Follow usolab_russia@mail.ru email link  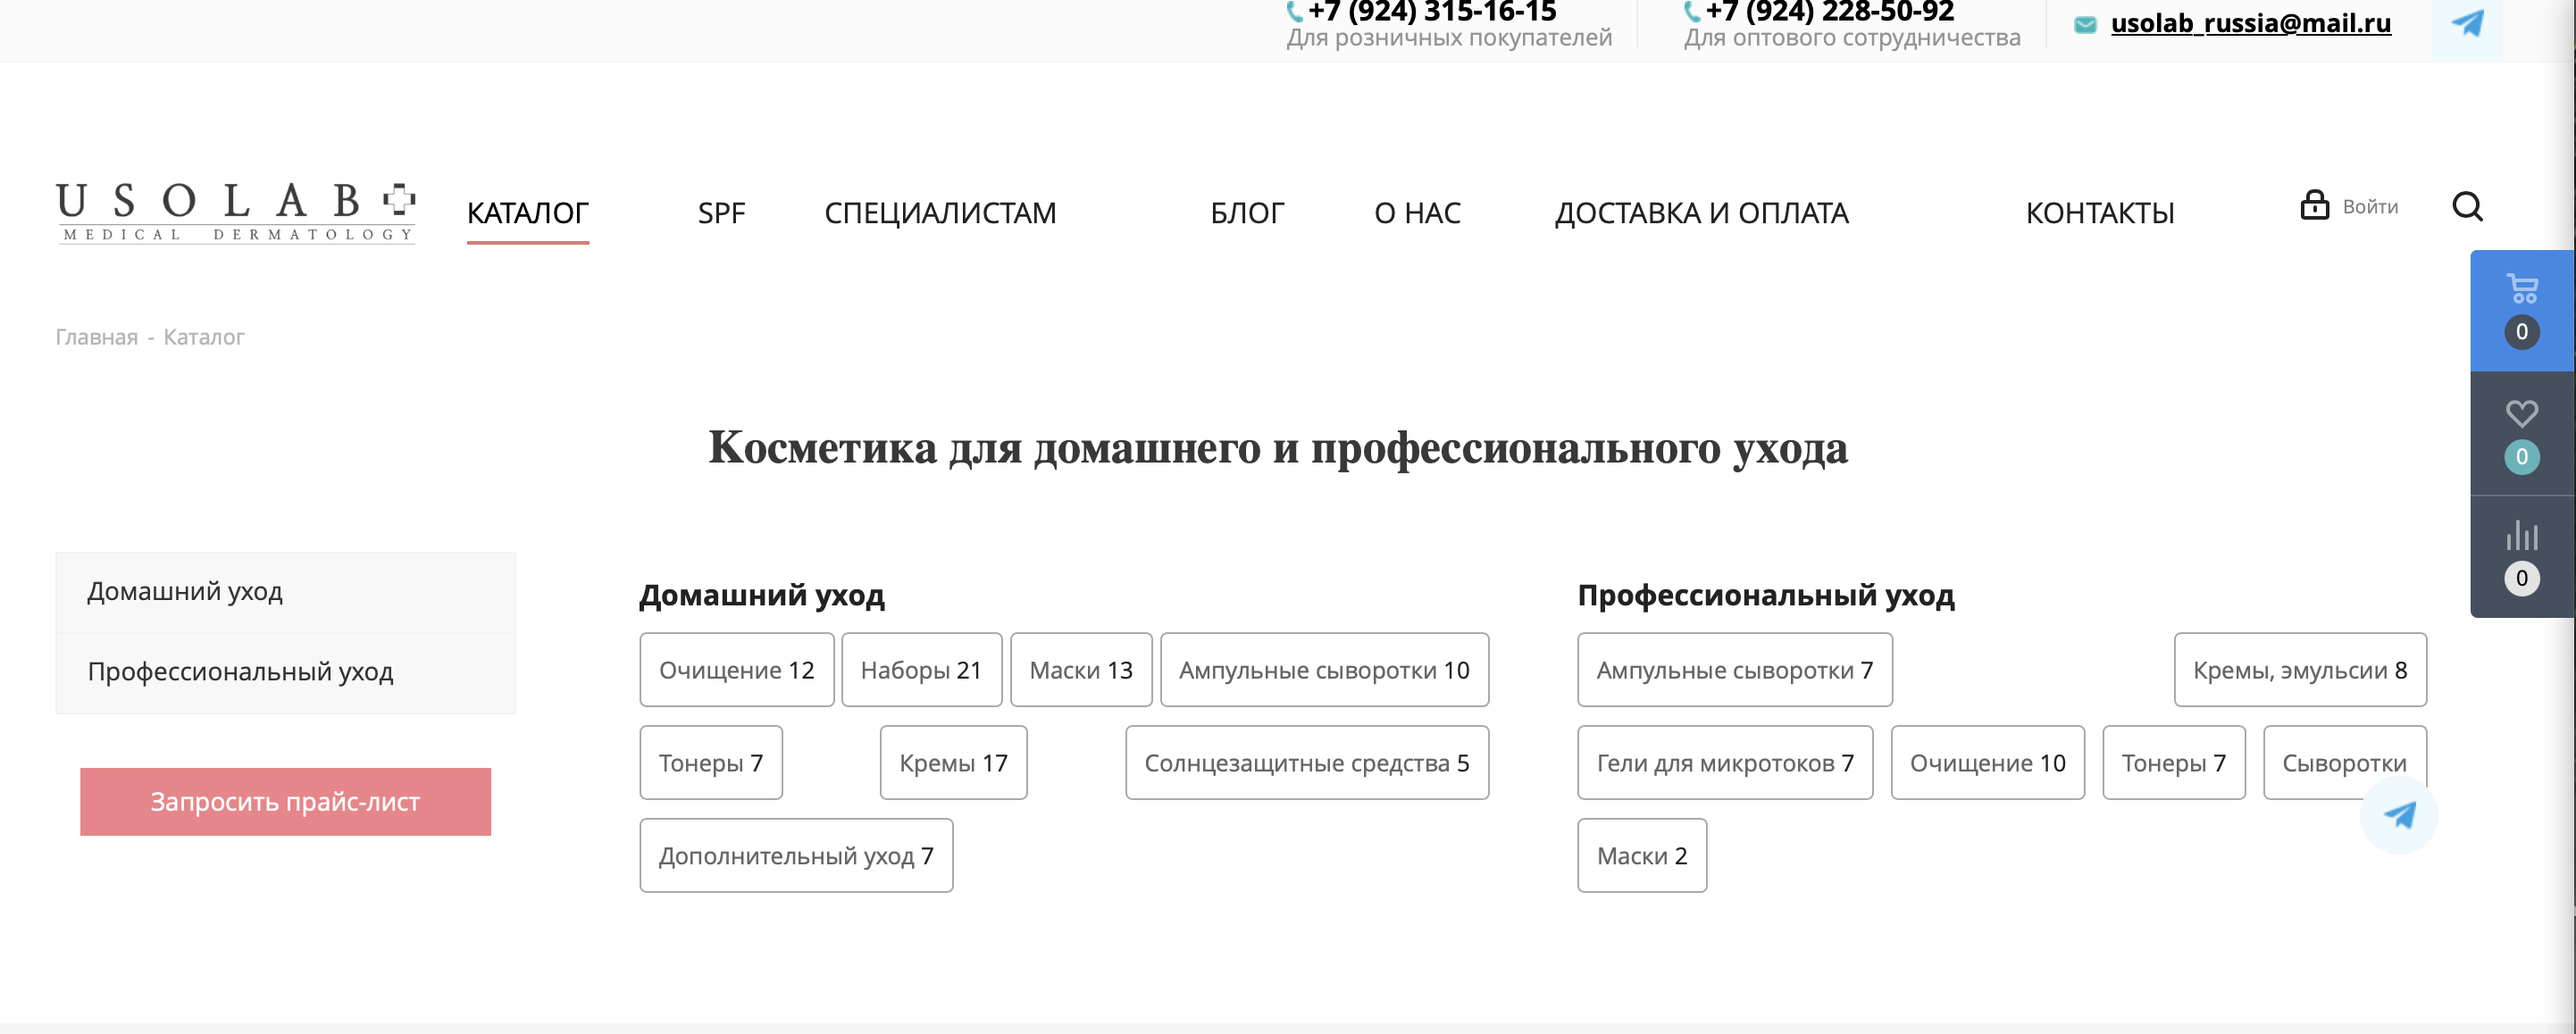tap(2250, 23)
